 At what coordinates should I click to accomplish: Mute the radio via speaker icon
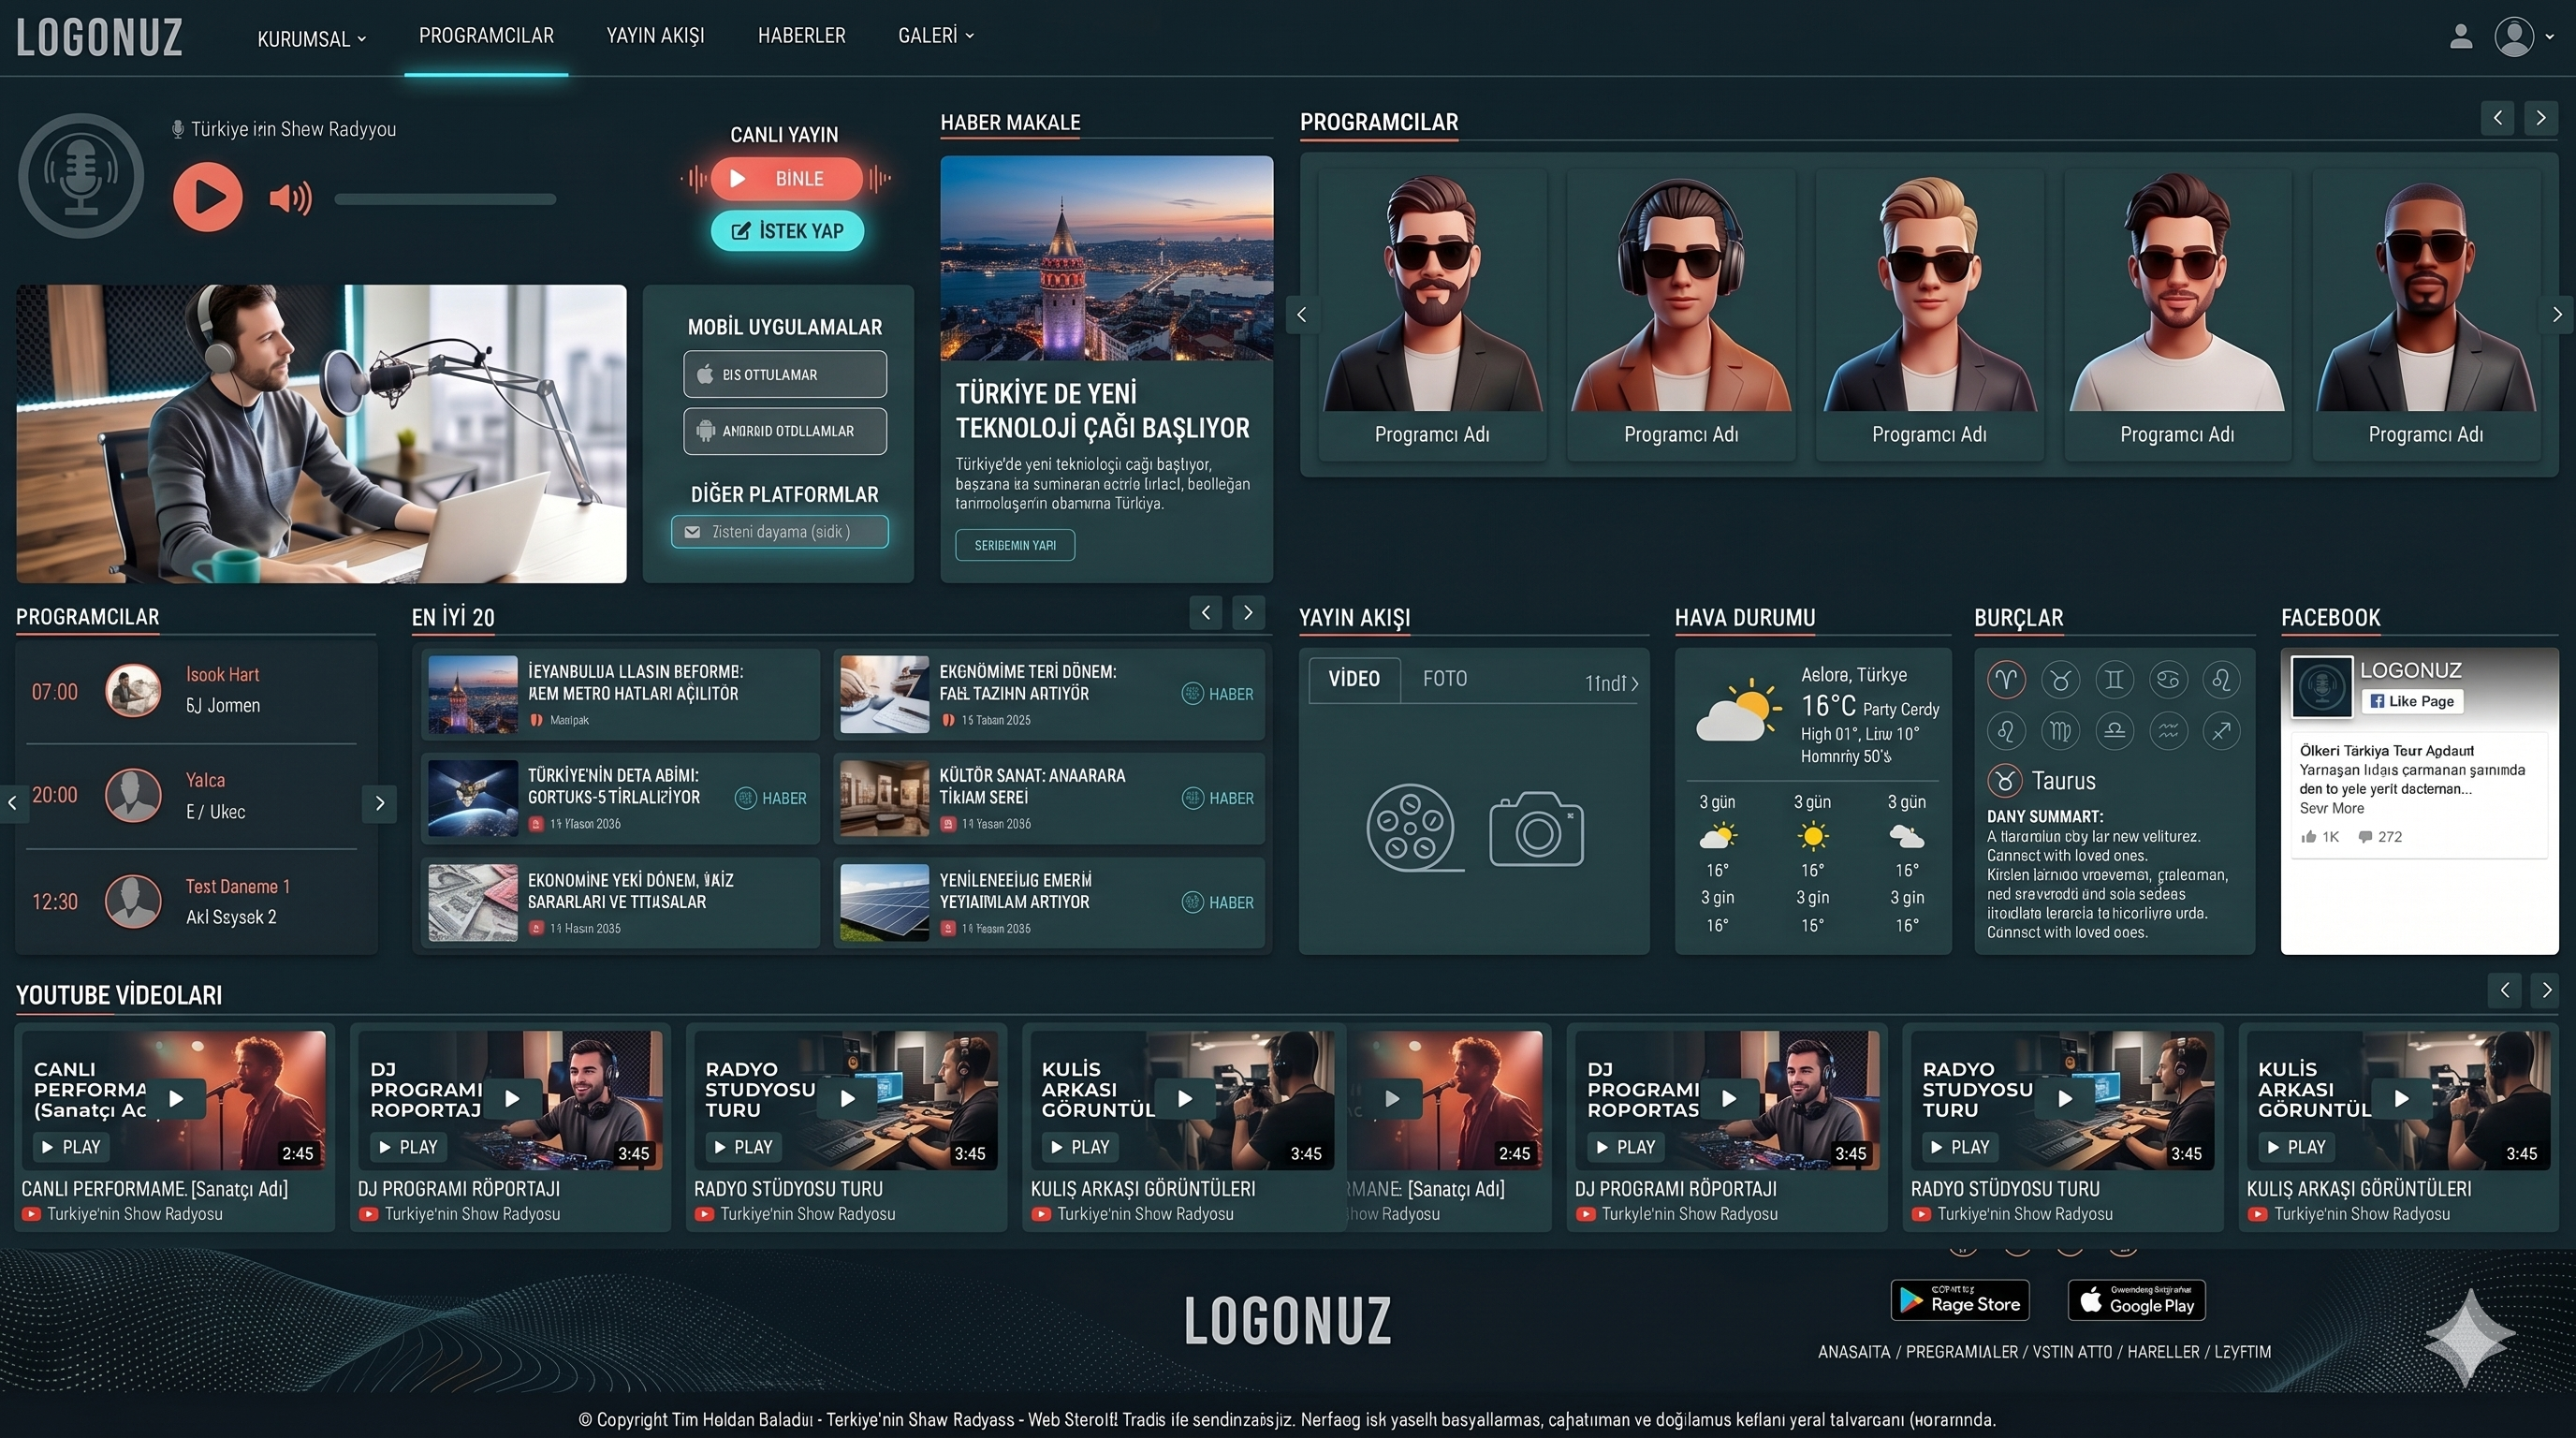(290, 198)
